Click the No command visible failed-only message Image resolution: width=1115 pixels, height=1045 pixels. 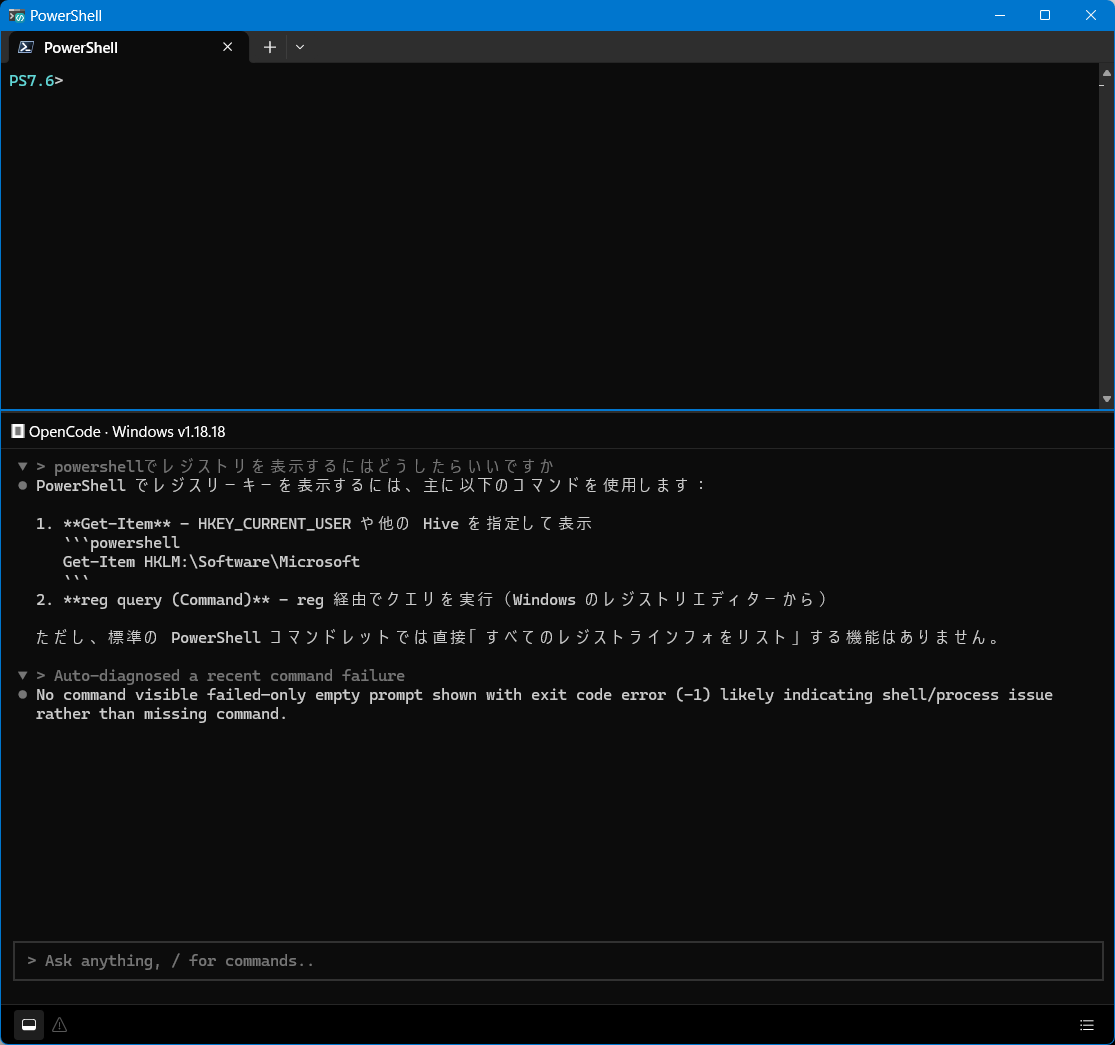tap(544, 704)
